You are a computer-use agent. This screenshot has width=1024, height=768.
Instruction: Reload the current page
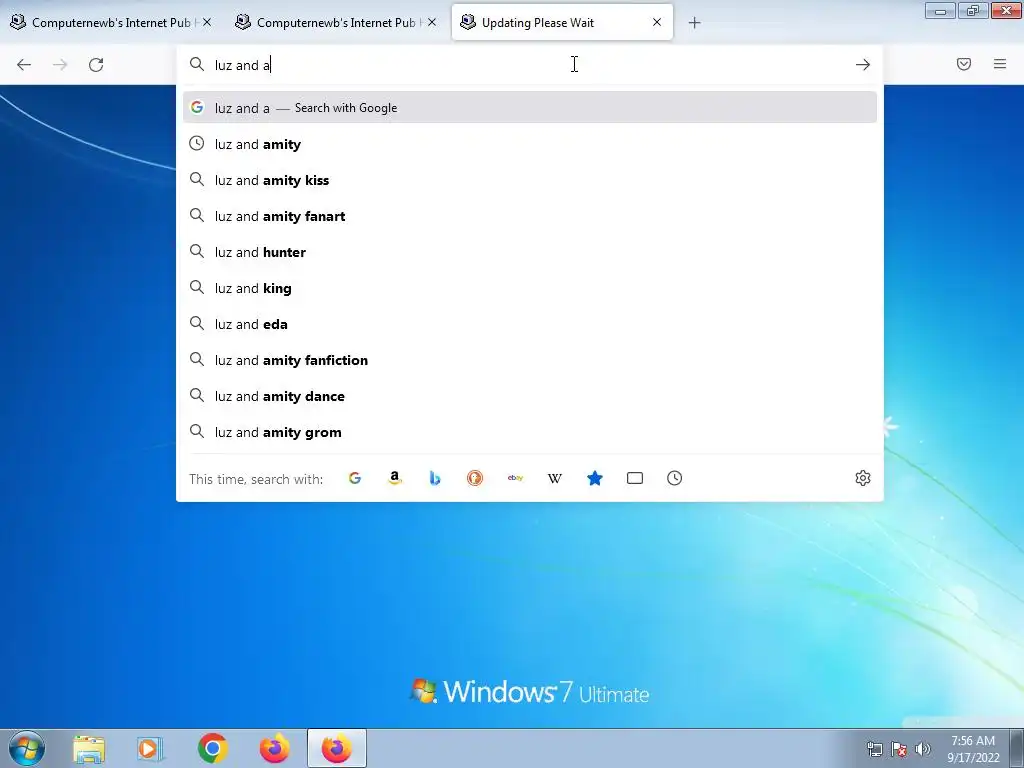coord(96,65)
